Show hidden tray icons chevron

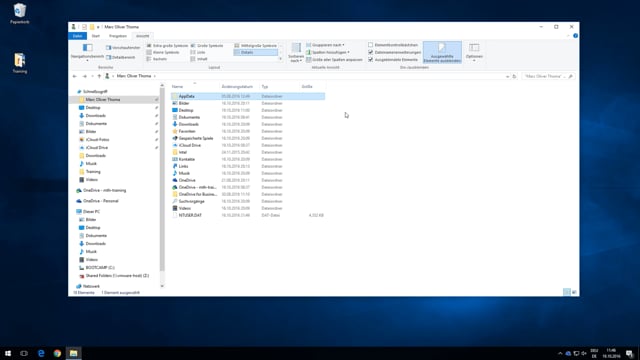(560, 353)
